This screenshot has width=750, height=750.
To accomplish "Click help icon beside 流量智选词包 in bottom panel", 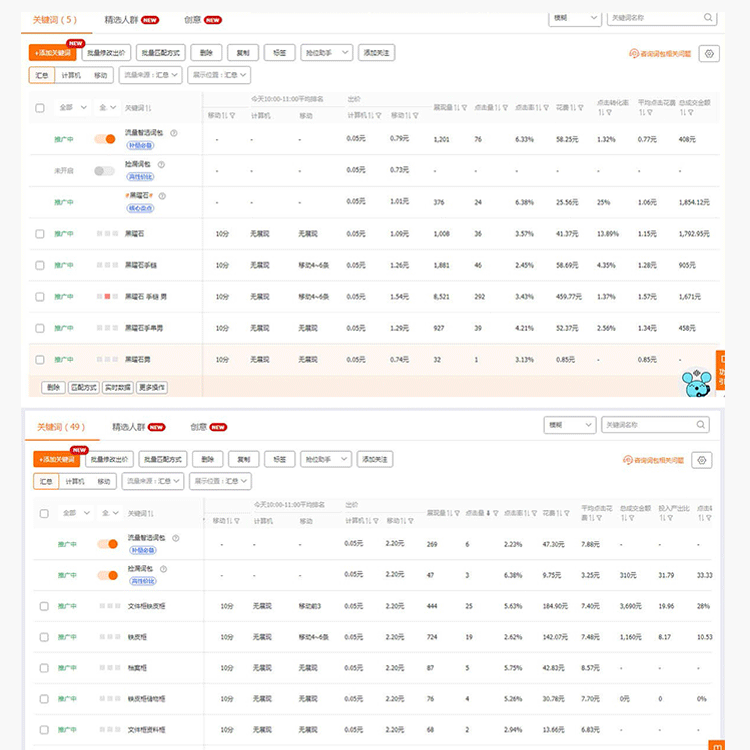I will coord(176,538).
